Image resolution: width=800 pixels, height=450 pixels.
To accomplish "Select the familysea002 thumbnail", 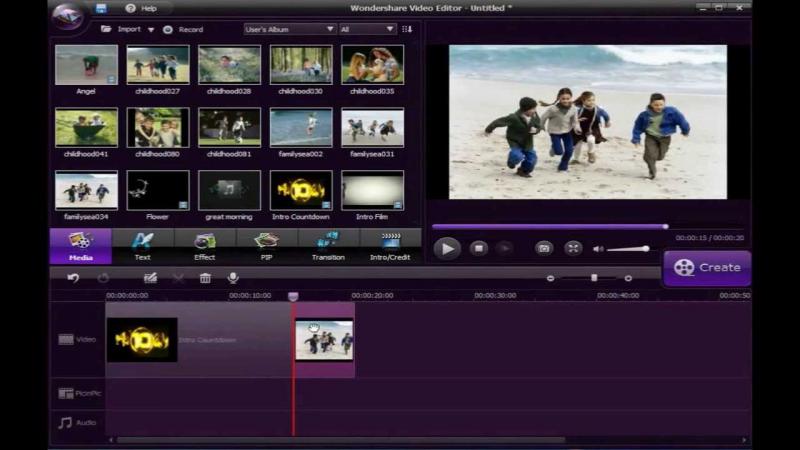I will pyautogui.click(x=301, y=127).
